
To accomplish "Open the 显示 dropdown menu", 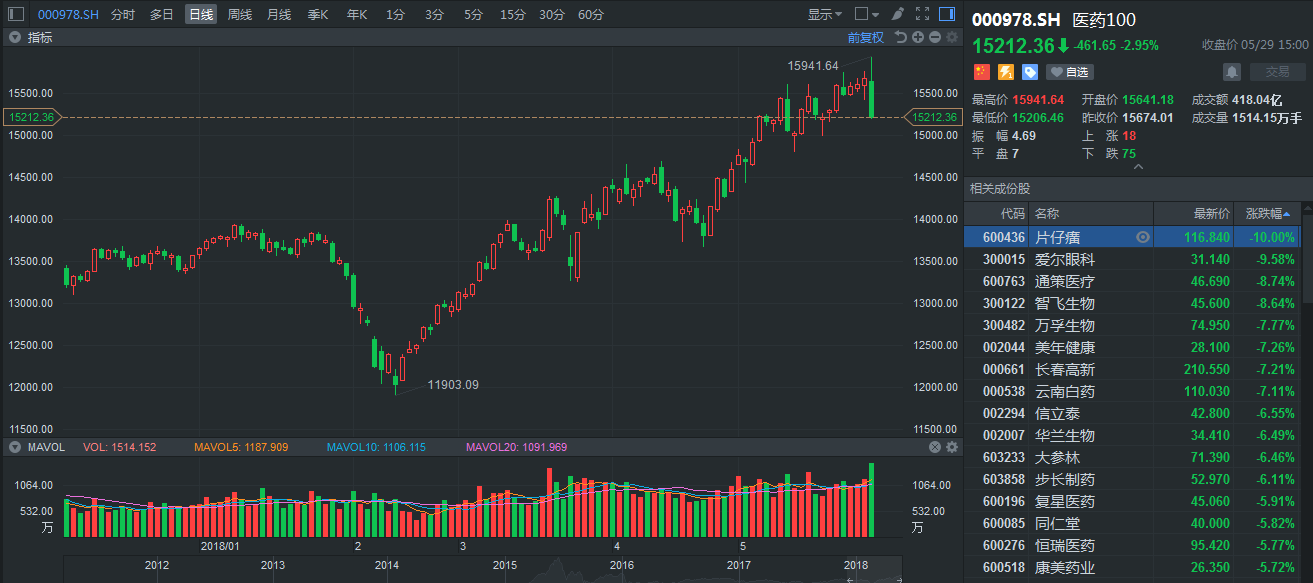I will (x=824, y=14).
